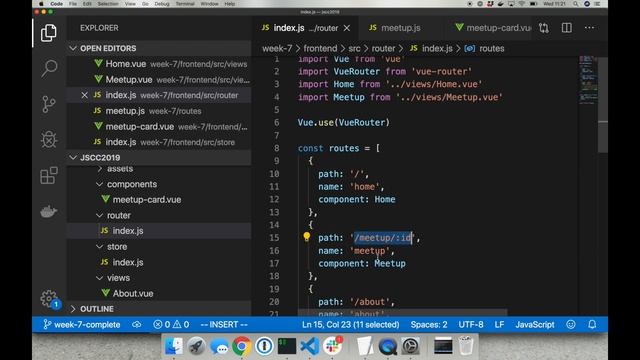Open the Manage gear icon
The image size is (640, 360).
[x=49, y=298]
